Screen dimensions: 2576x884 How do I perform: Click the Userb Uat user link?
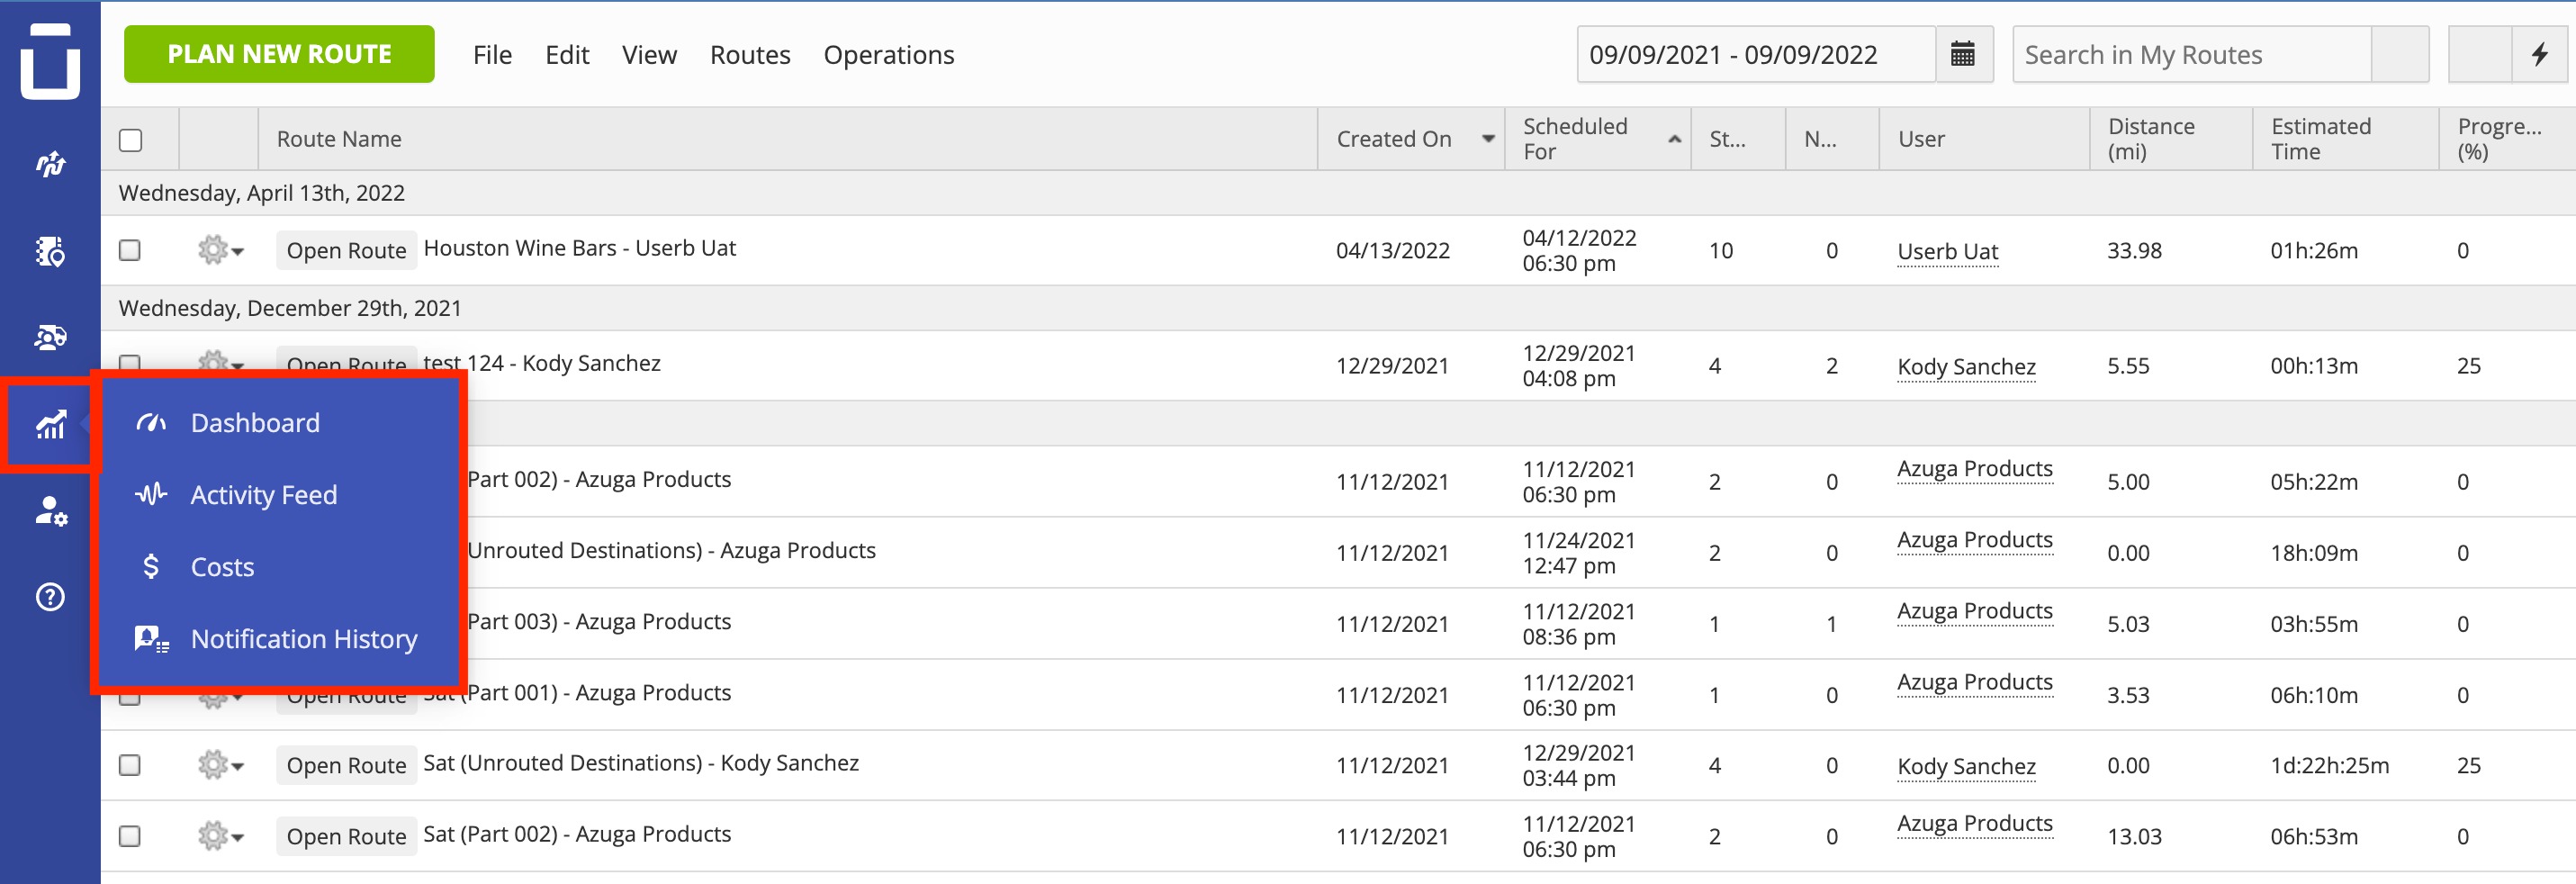pyautogui.click(x=1947, y=252)
